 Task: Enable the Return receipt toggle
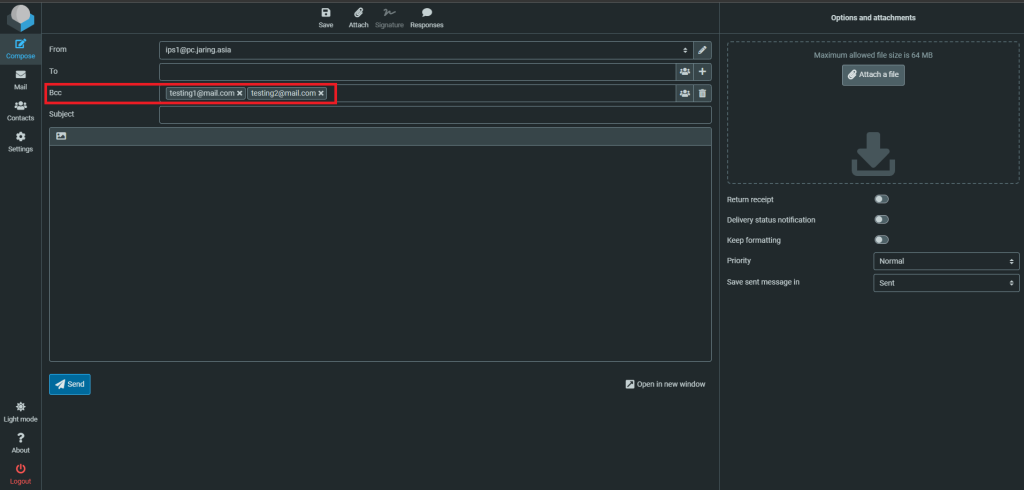click(881, 199)
